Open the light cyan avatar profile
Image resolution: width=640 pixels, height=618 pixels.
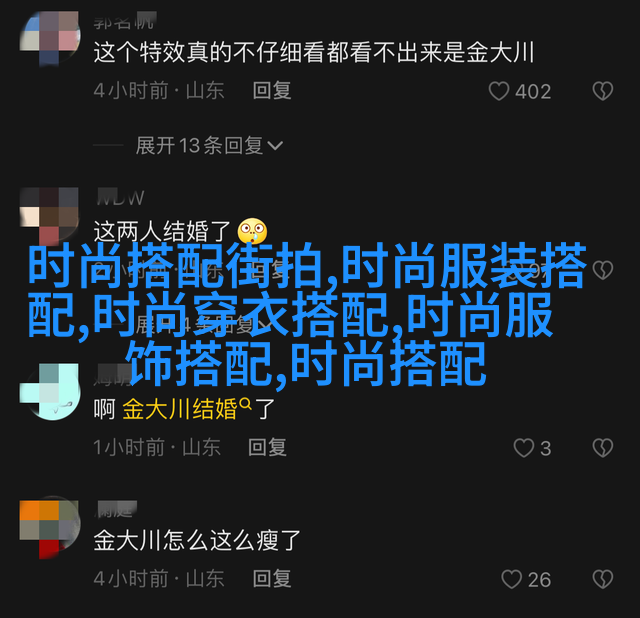[50, 392]
